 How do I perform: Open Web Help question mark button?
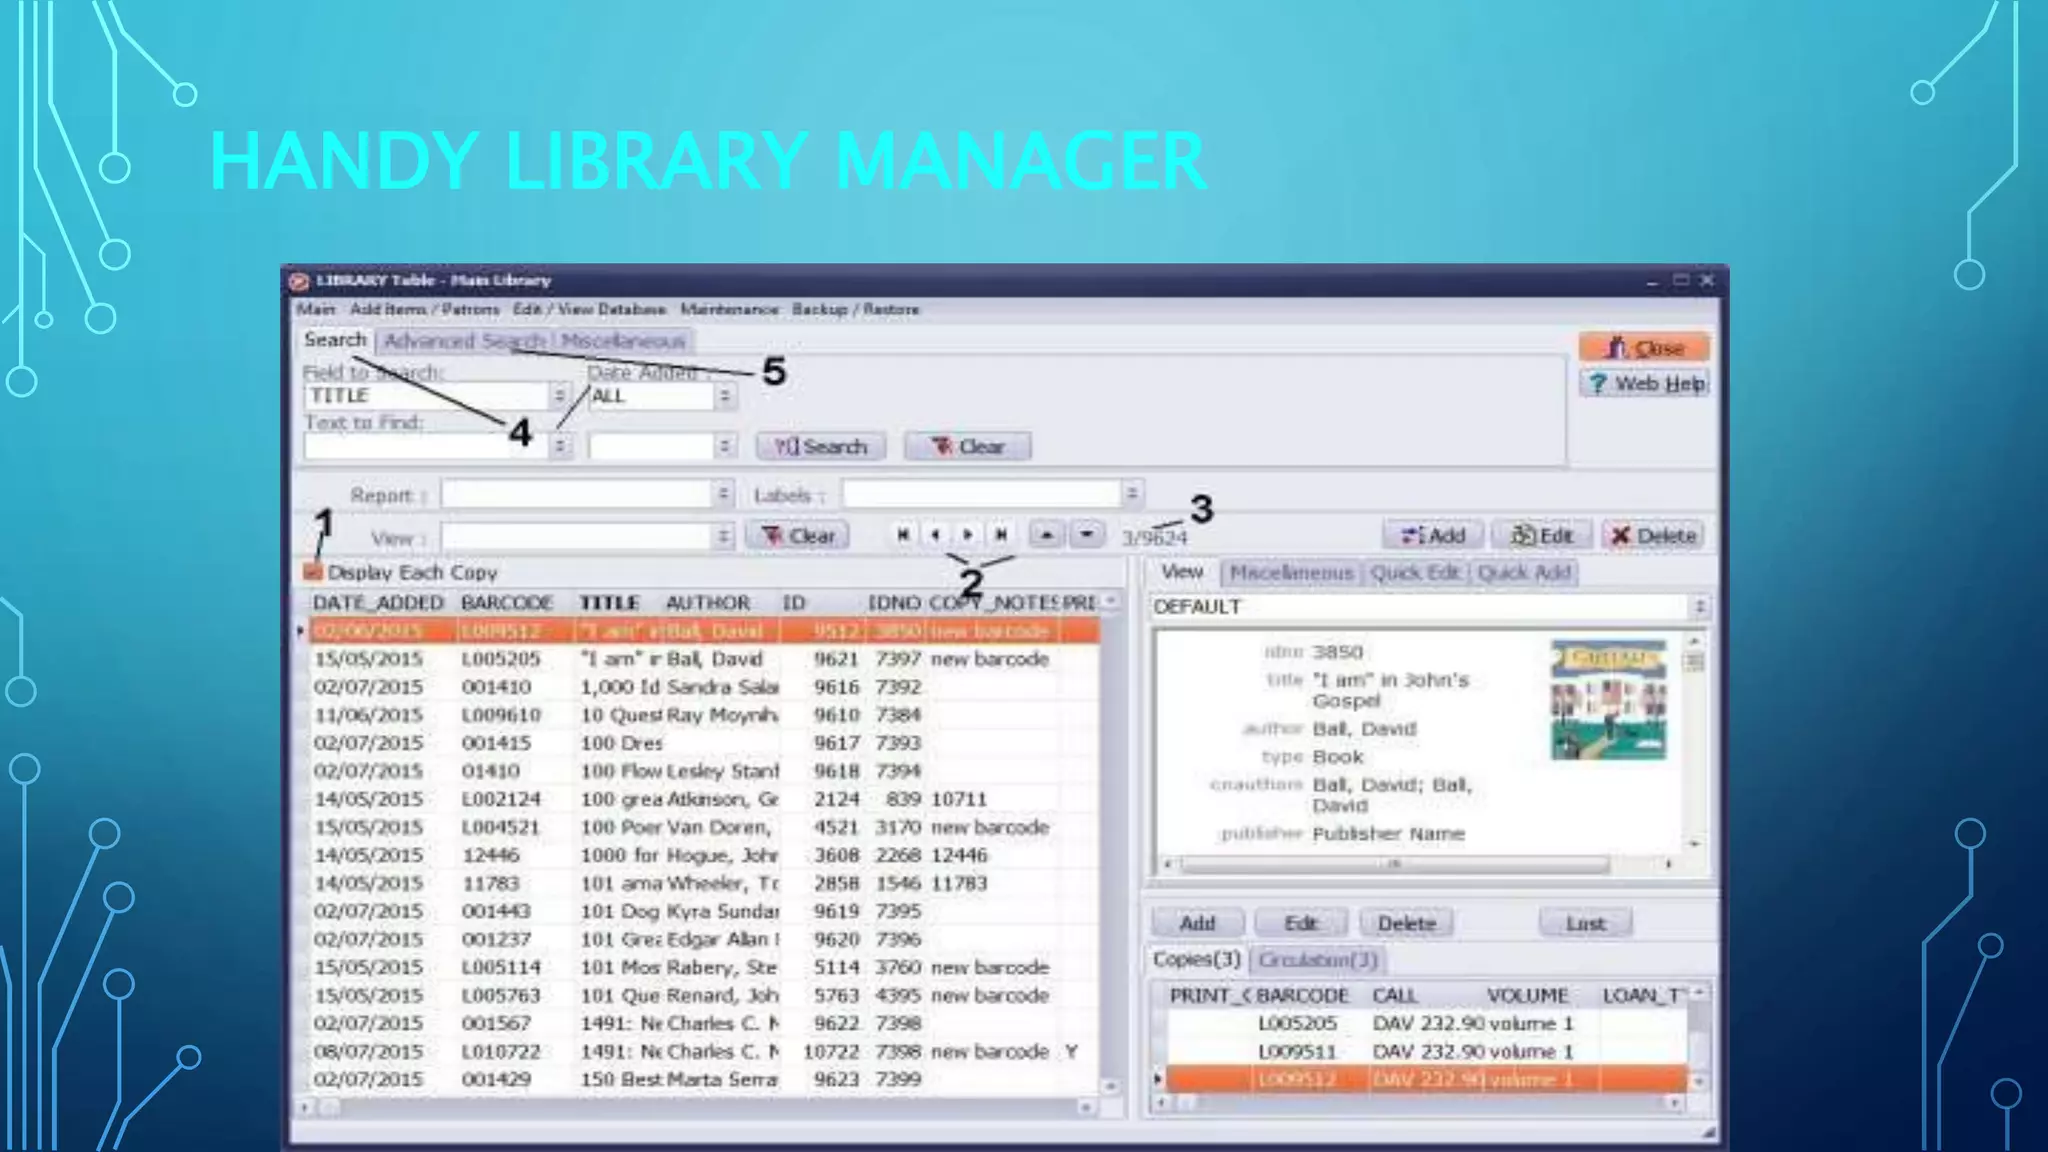click(1645, 384)
